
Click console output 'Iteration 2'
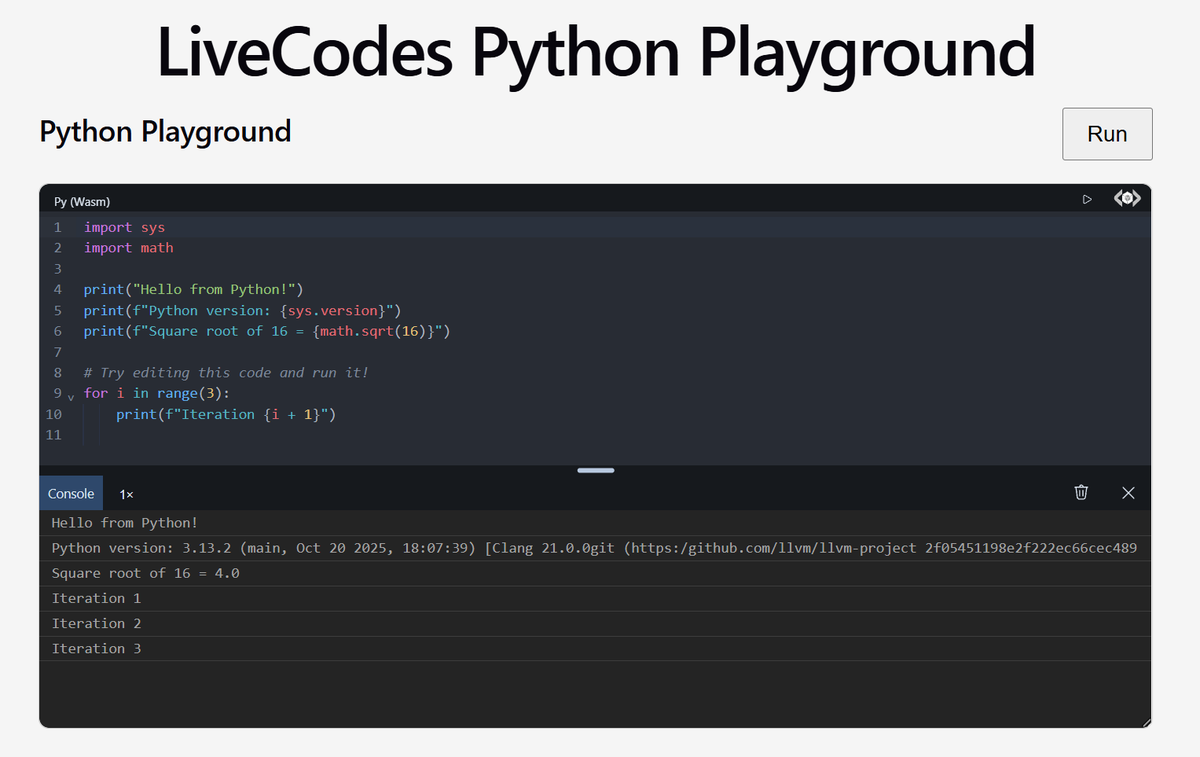[96, 623]
